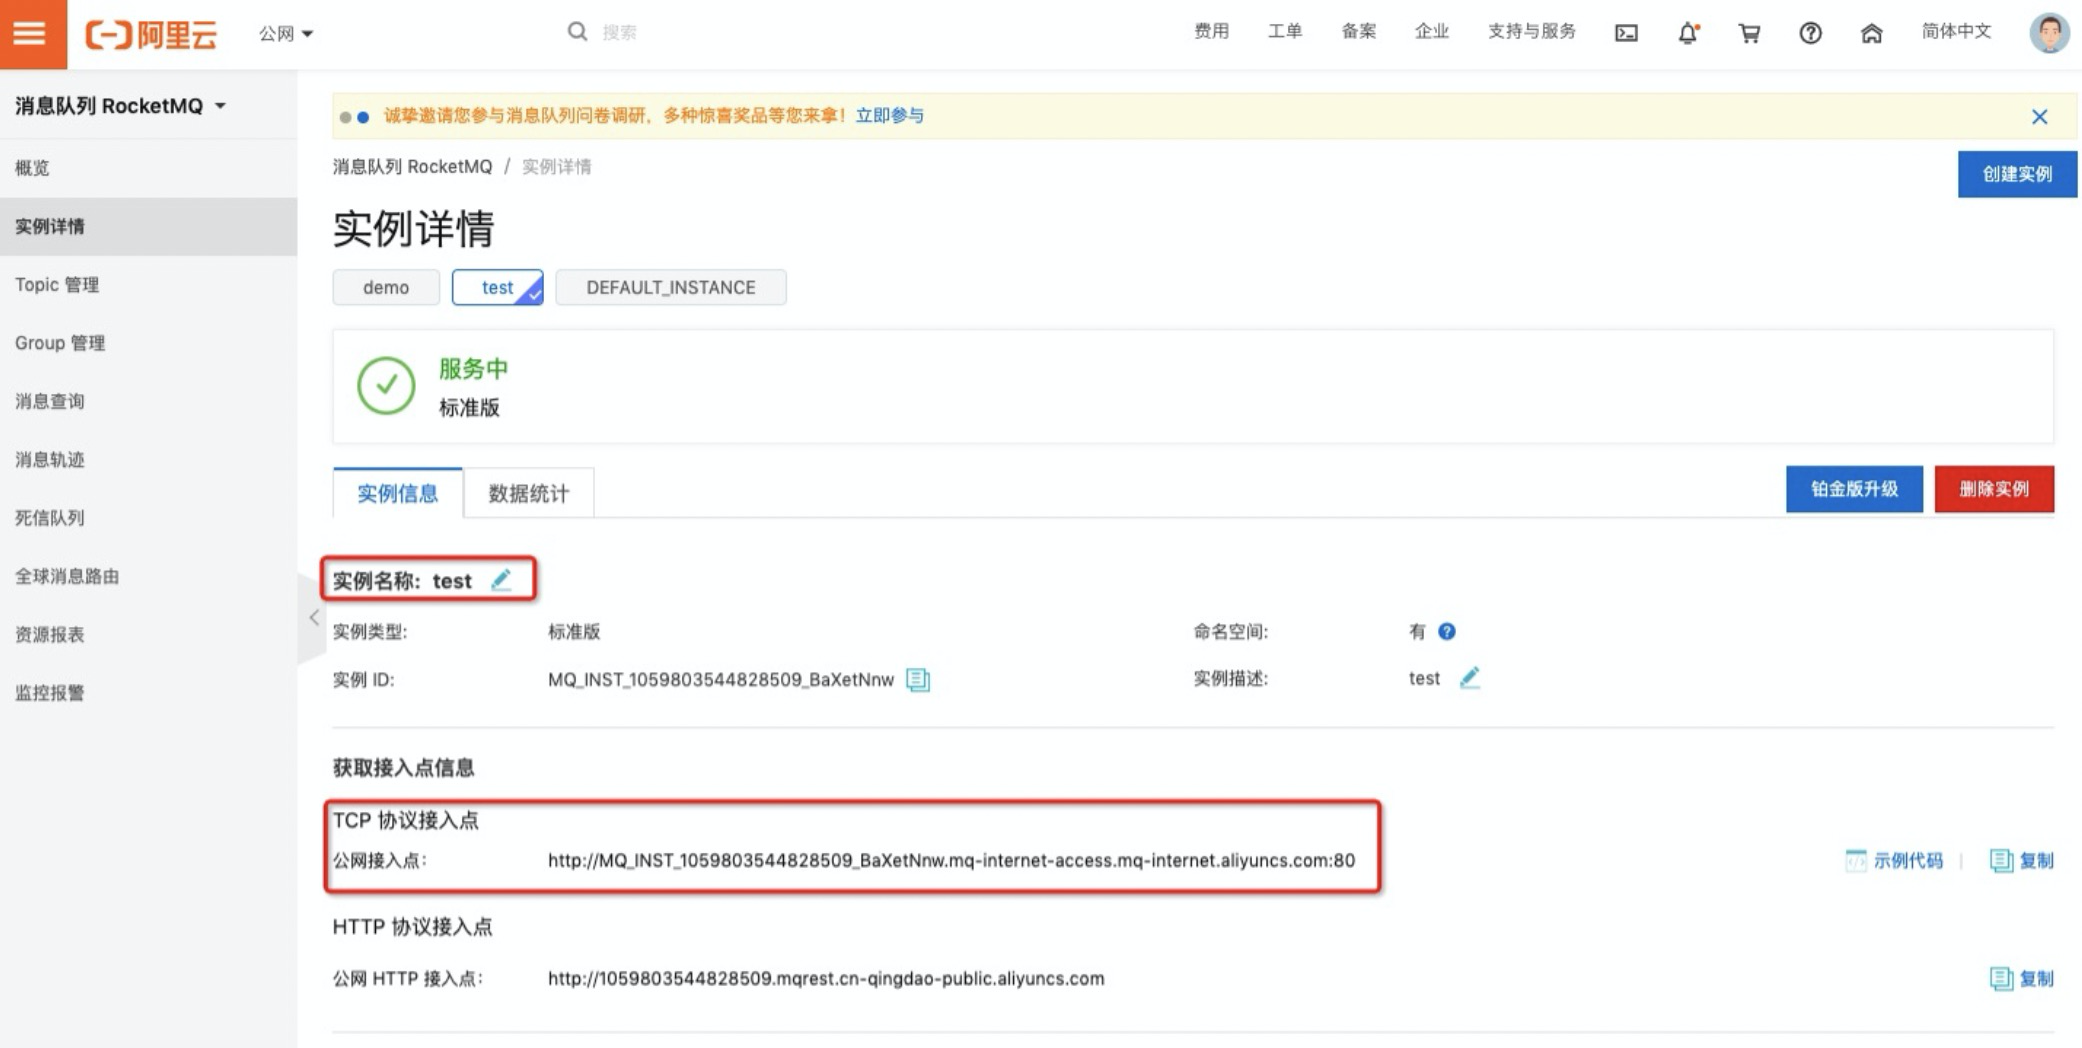Collapse the left sidebar panel
This screenshot has height=1048, width=2082.
(x=313, y=617)
